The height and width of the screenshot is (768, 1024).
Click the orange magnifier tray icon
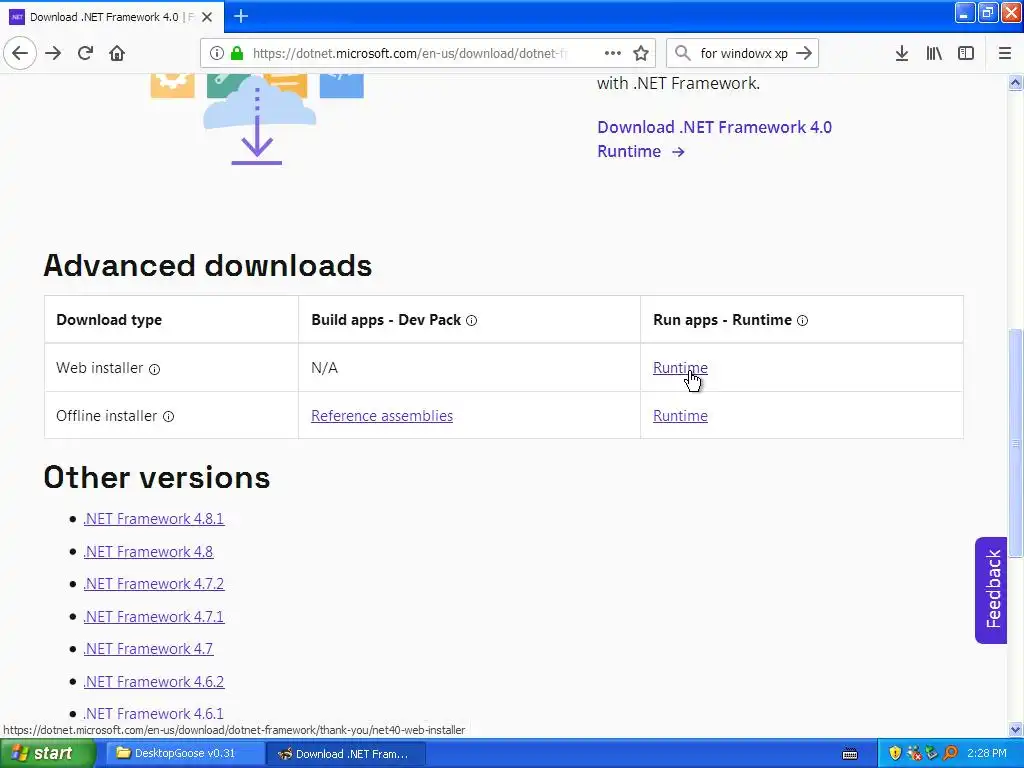pos(950,754)
